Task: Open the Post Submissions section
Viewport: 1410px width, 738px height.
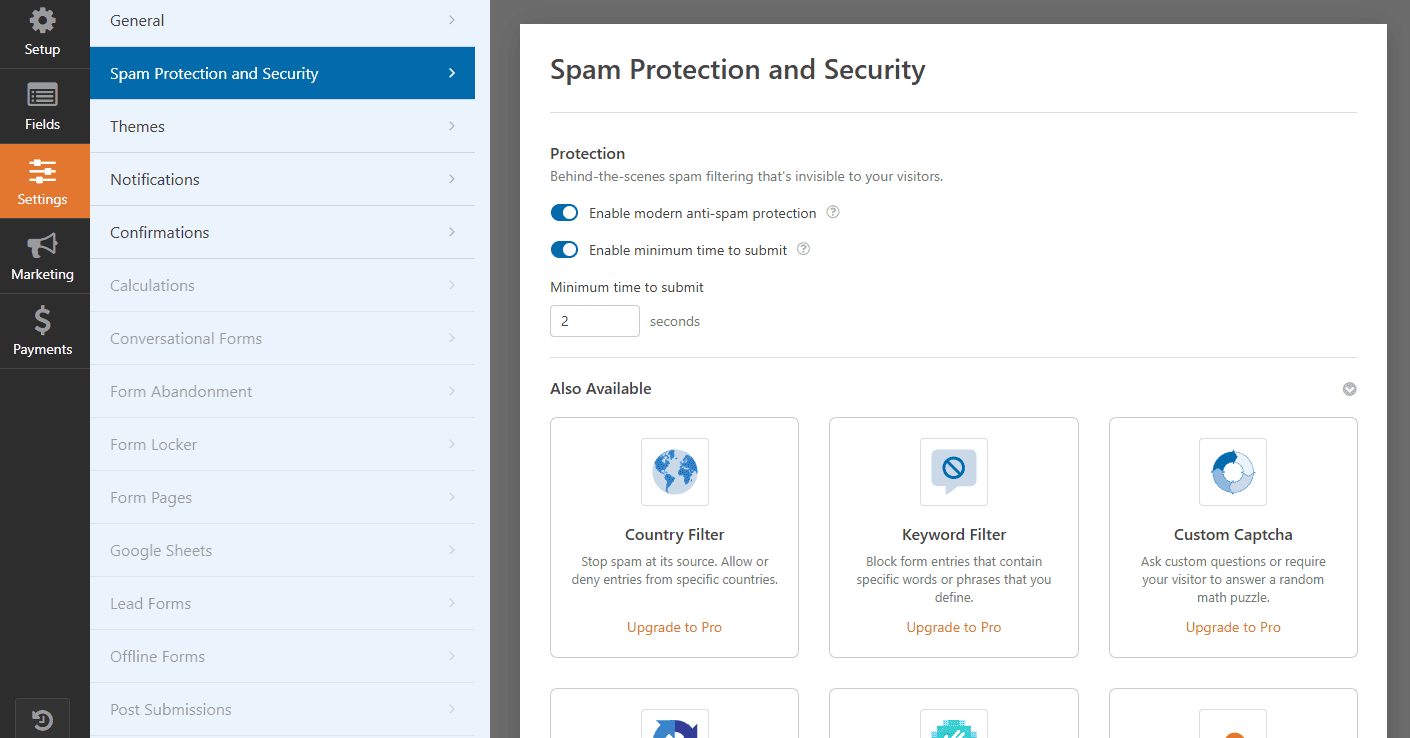Action: pyautogui.click(x=282, y=709)
